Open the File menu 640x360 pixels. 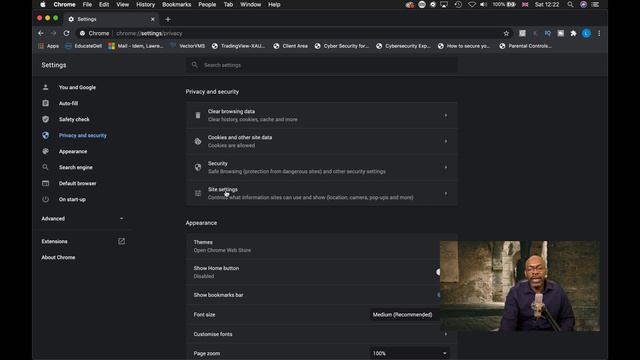point(87,4)
